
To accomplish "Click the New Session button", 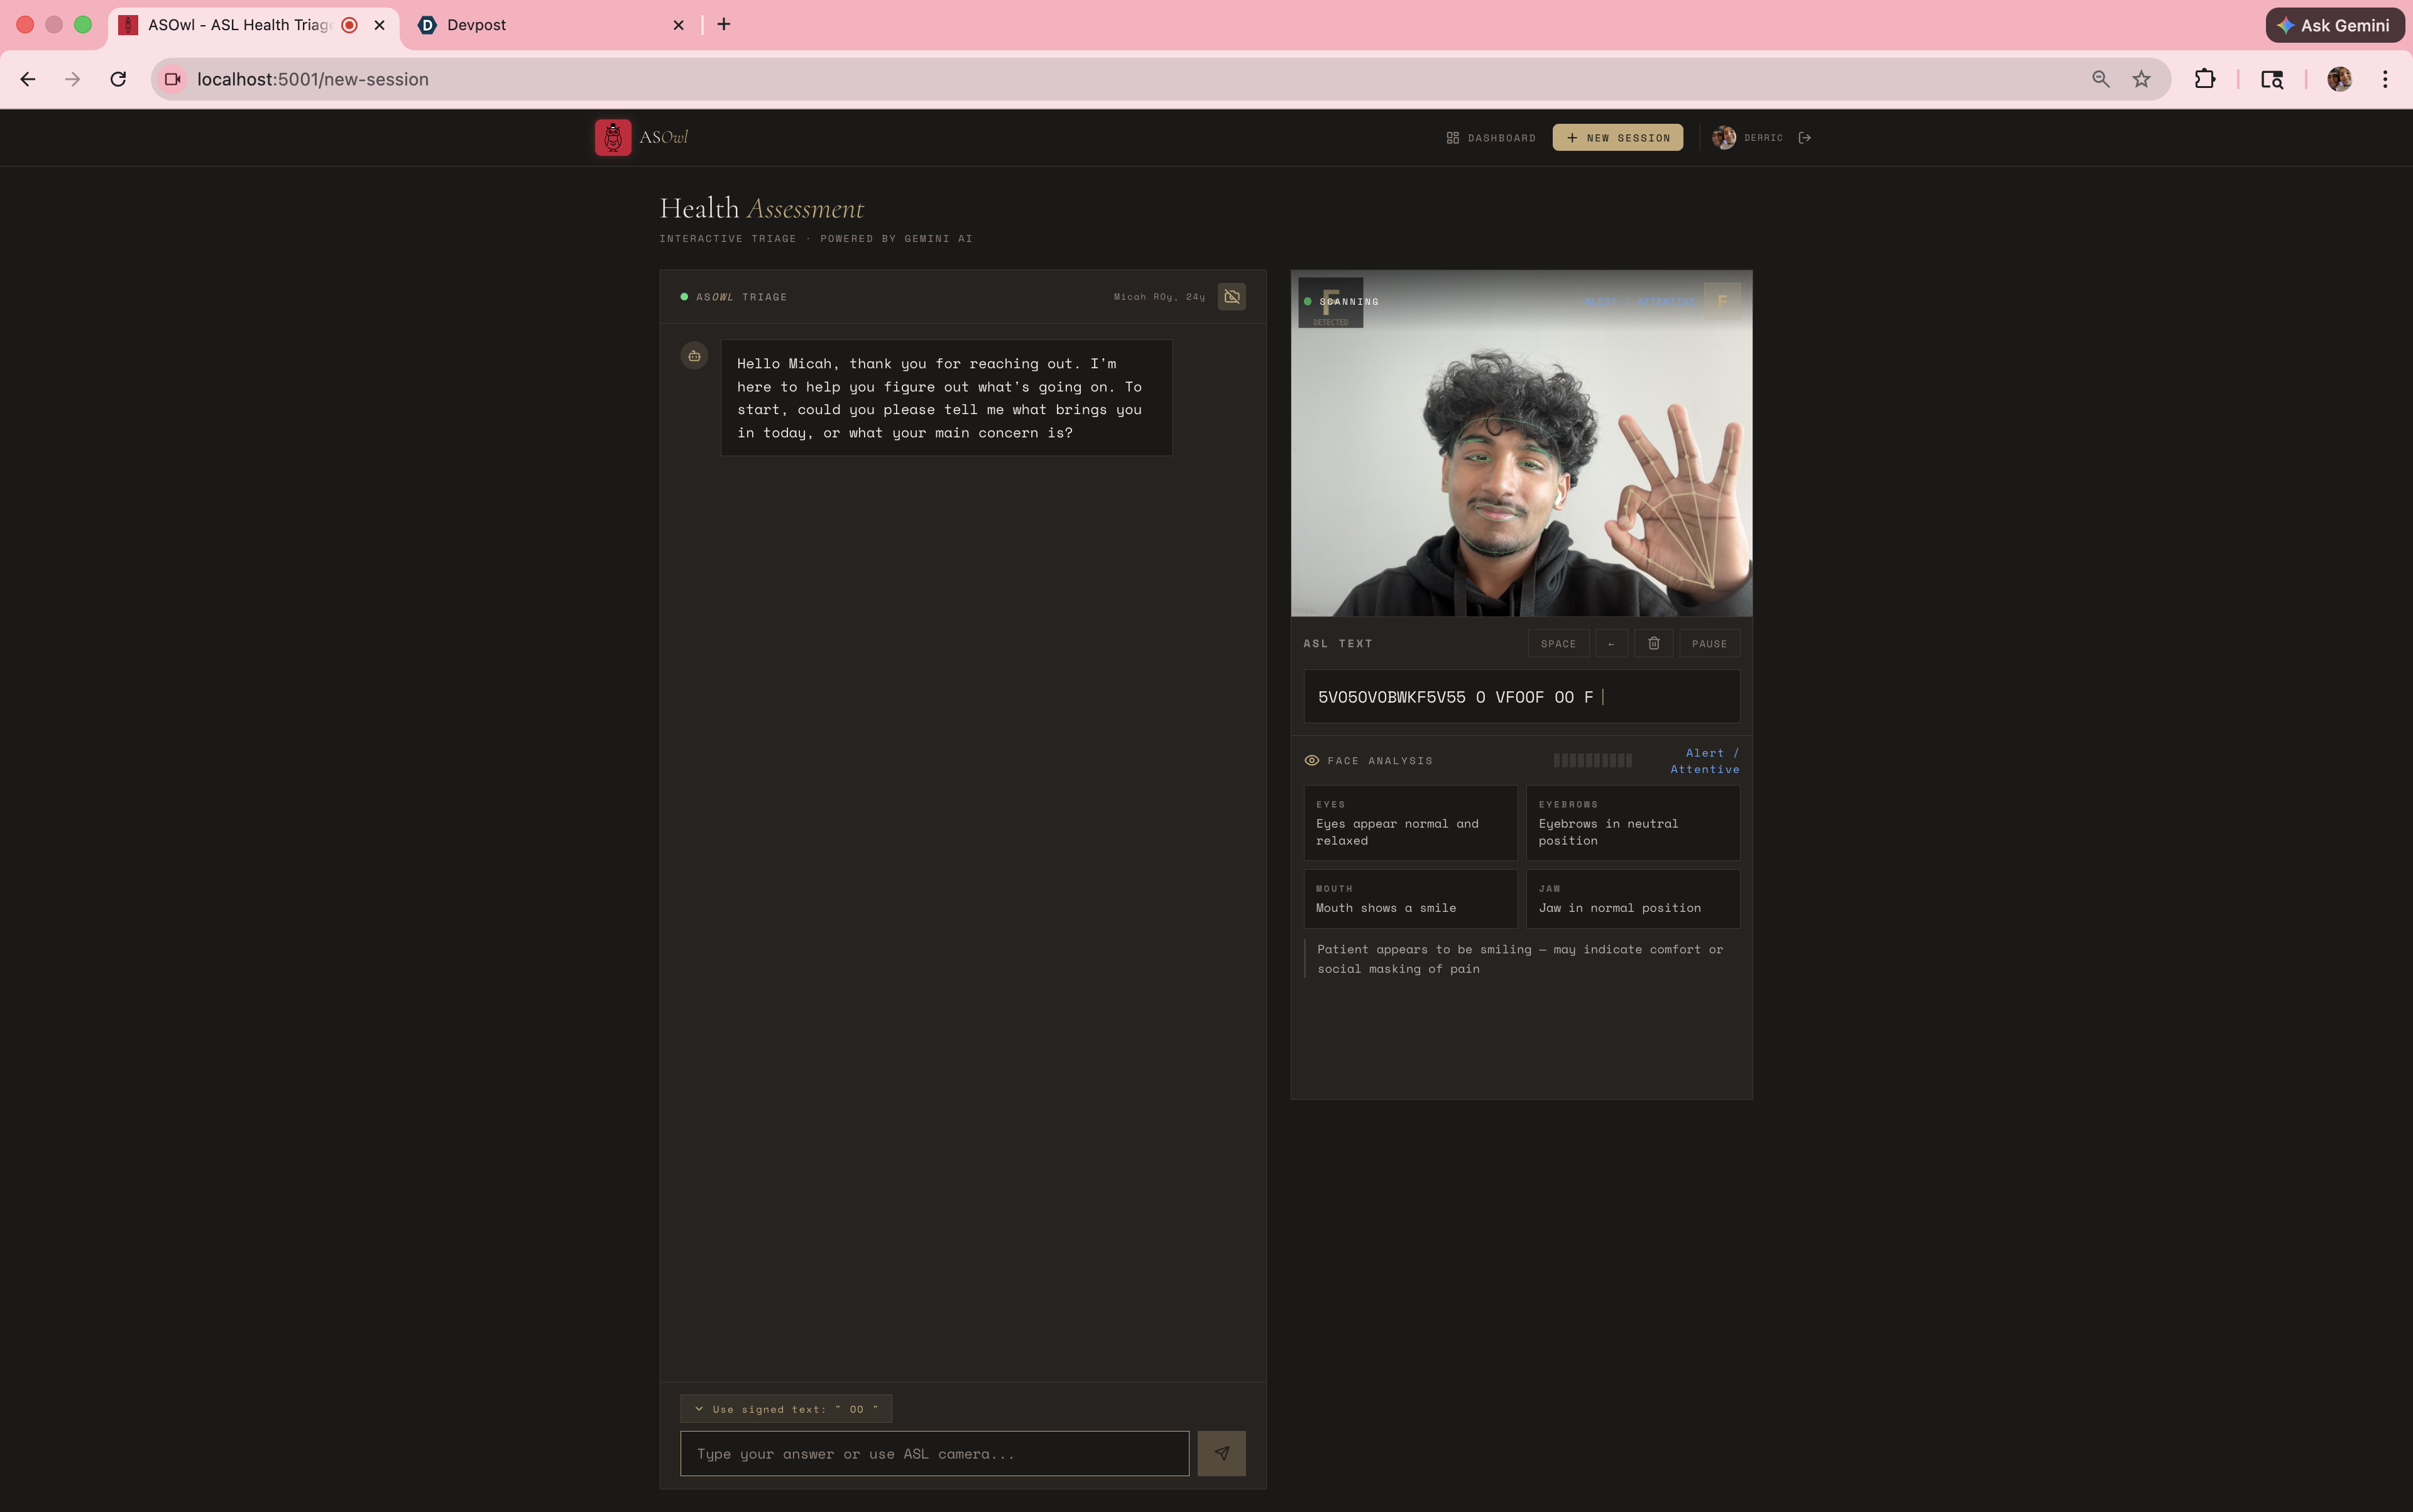I will point(1617,138).
